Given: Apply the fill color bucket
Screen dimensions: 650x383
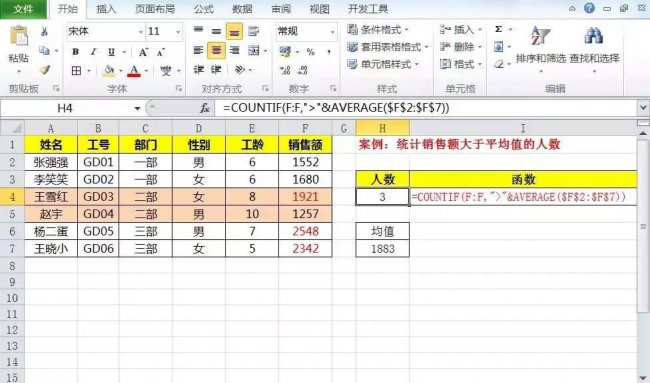Looking at the screenshot, I should click(109, 71).
